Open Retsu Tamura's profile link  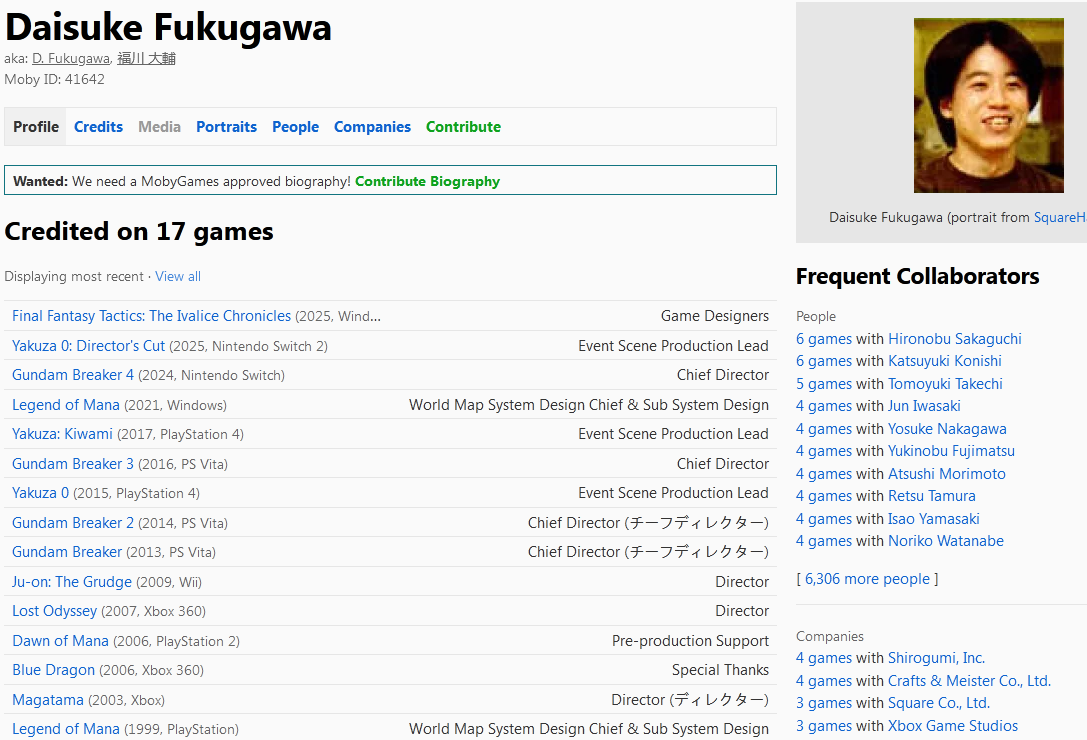coord(932,496)
